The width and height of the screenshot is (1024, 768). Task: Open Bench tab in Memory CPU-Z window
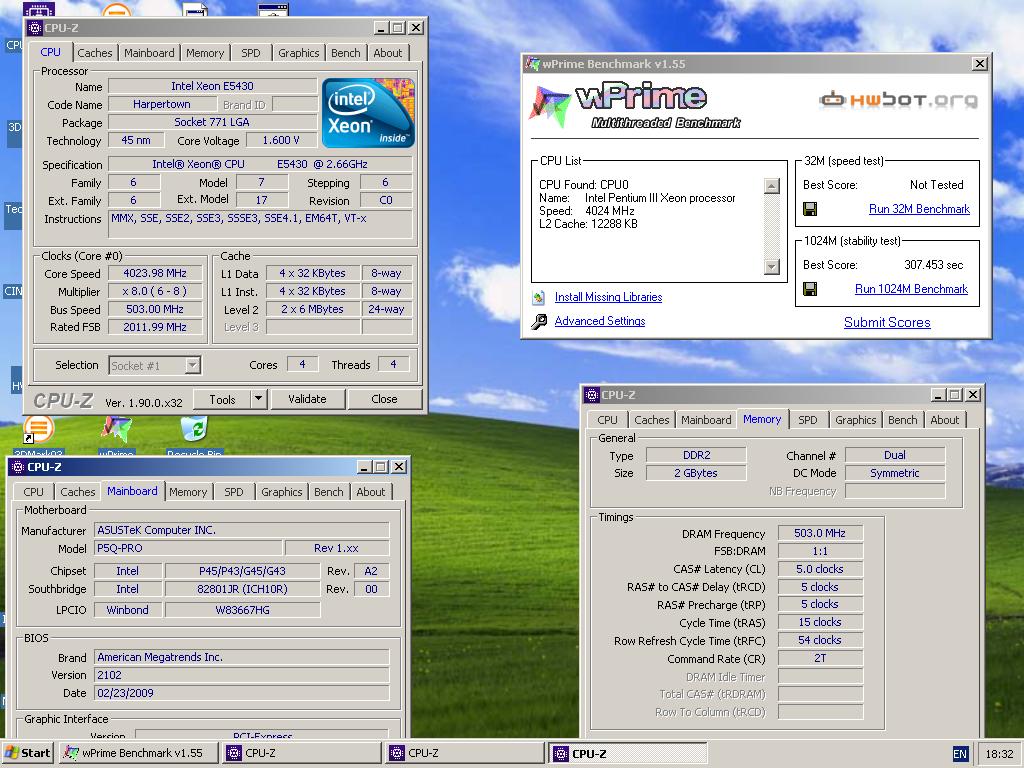(903, 420)
